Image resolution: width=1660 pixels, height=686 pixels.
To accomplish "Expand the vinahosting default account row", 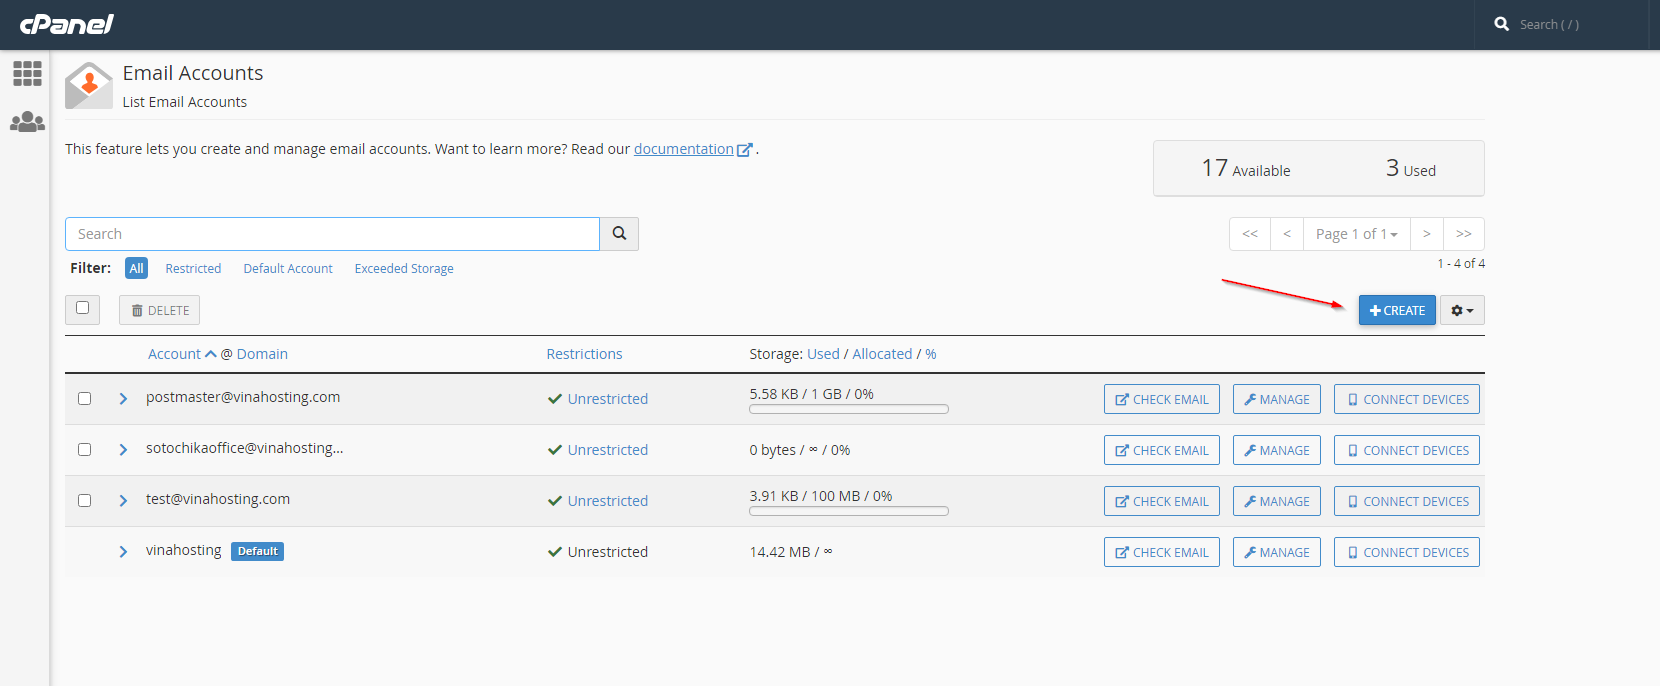I will click(123, 552).
